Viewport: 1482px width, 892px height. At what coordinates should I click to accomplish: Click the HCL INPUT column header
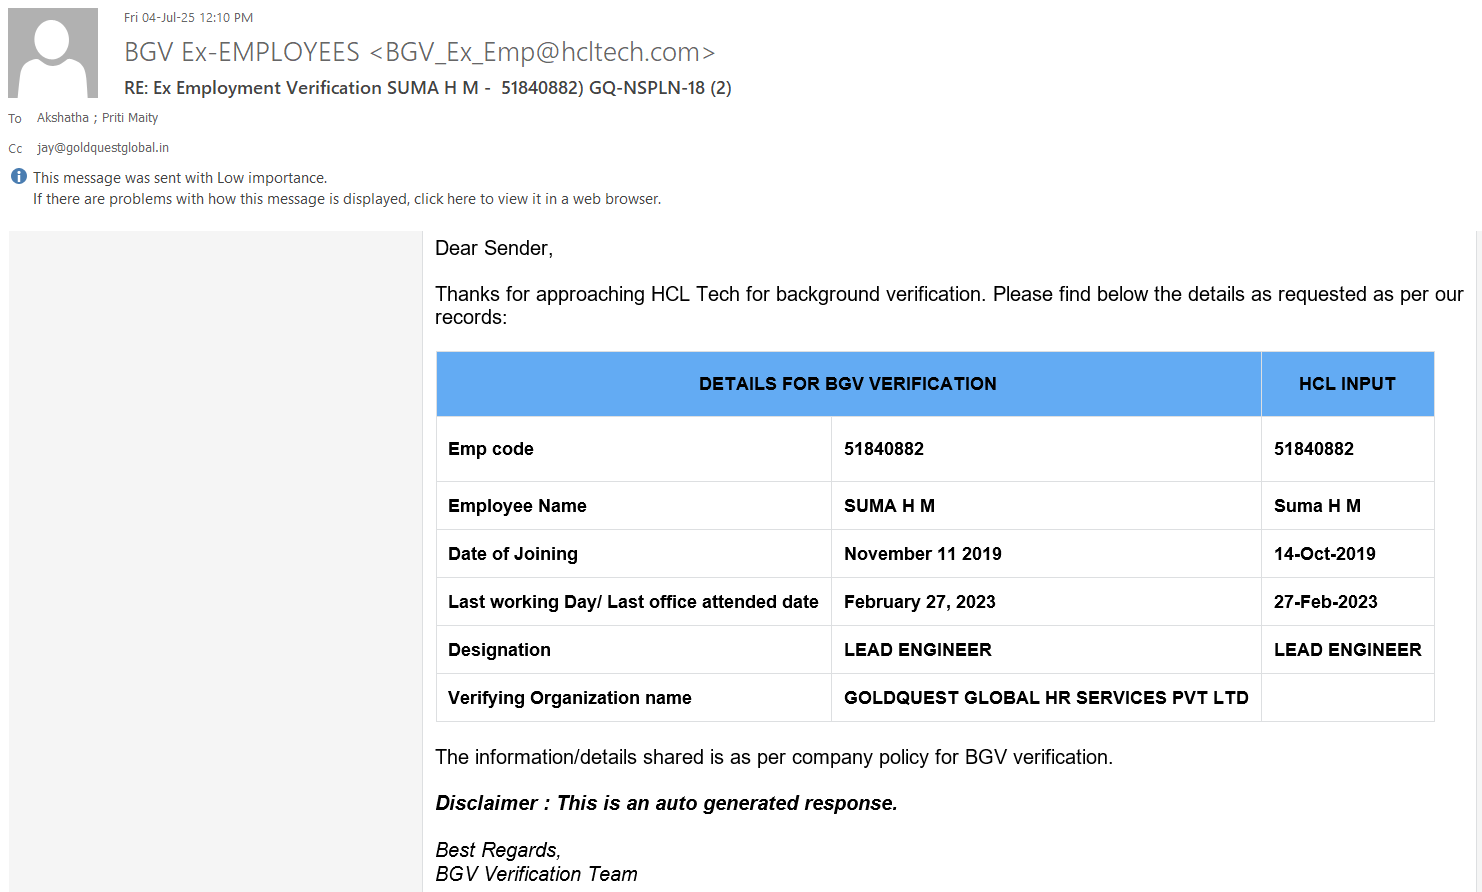click(x=1346, y=384)
